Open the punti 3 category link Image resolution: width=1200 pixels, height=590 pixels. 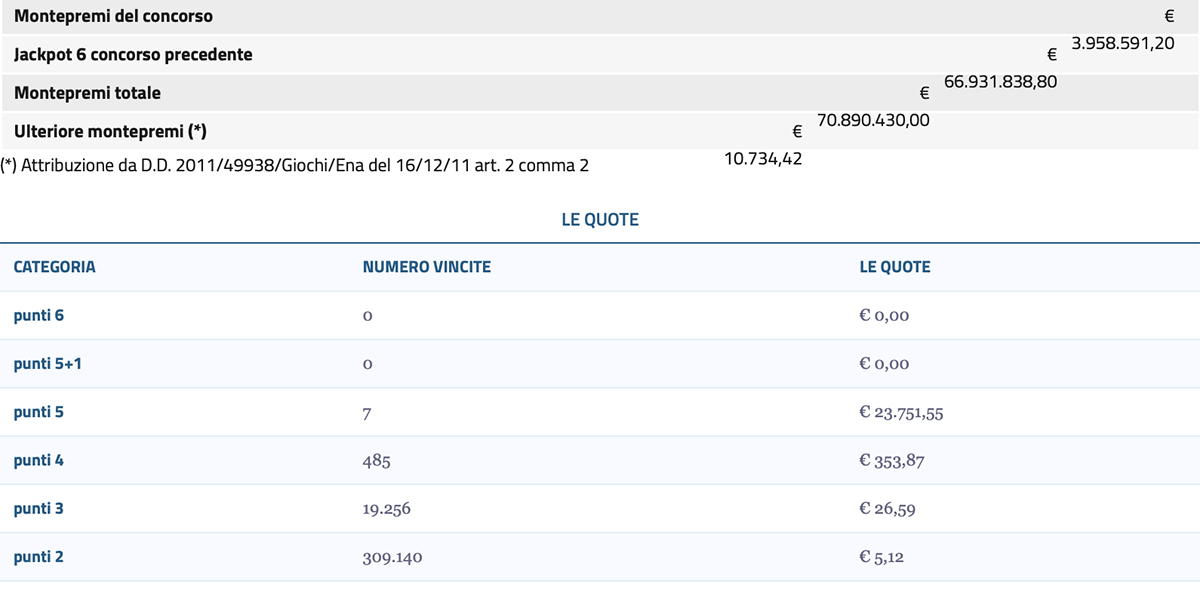click(x=38, y=508)
